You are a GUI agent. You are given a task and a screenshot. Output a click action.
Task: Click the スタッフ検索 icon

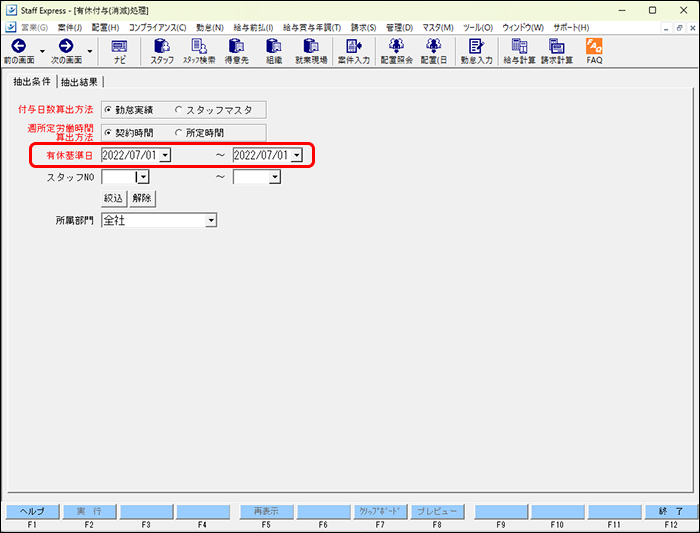[x=198, y=50]
